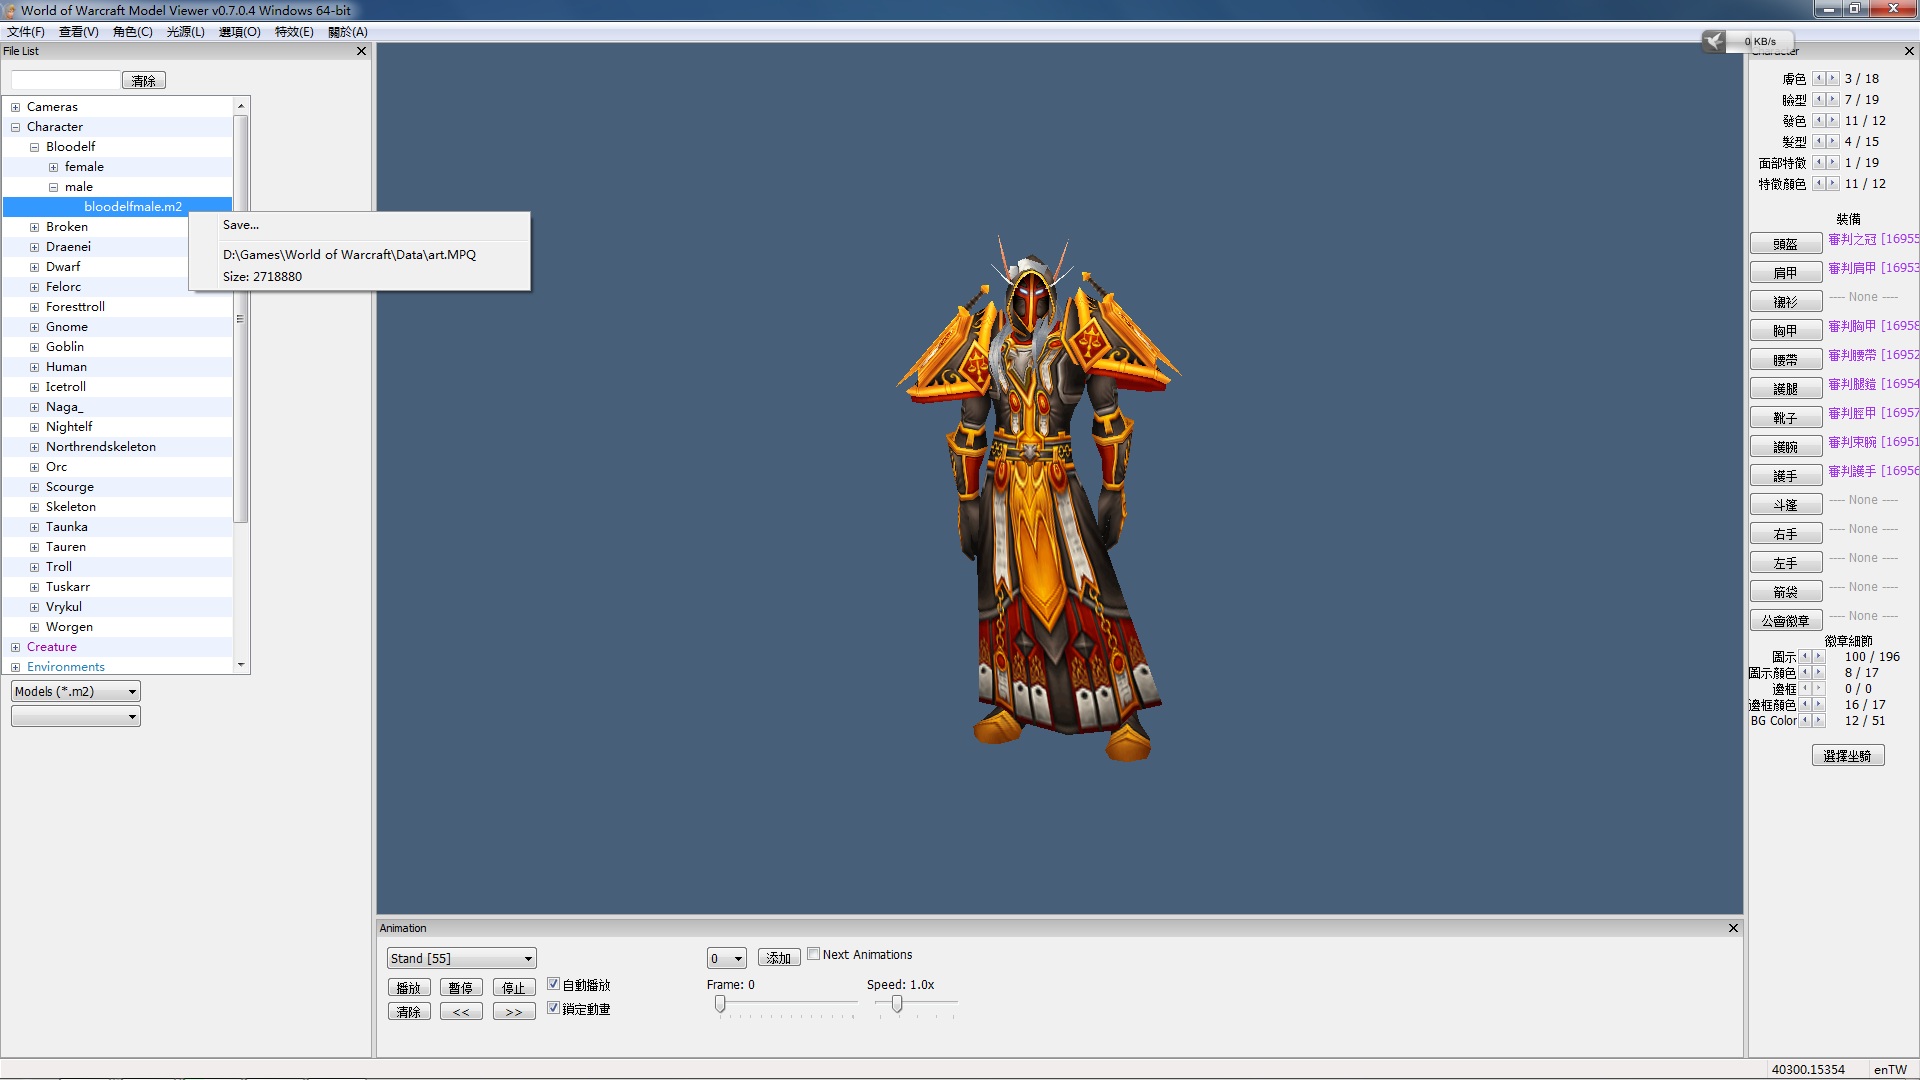Click the 頭盔 helmet equipment button

[x=1786, y=243]
